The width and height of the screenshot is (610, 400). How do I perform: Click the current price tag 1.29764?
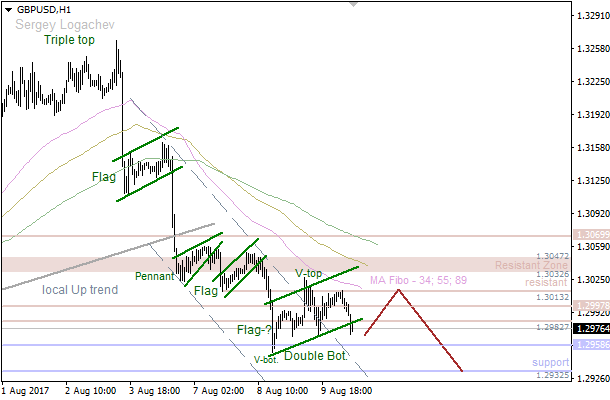[x=588, y=328]
